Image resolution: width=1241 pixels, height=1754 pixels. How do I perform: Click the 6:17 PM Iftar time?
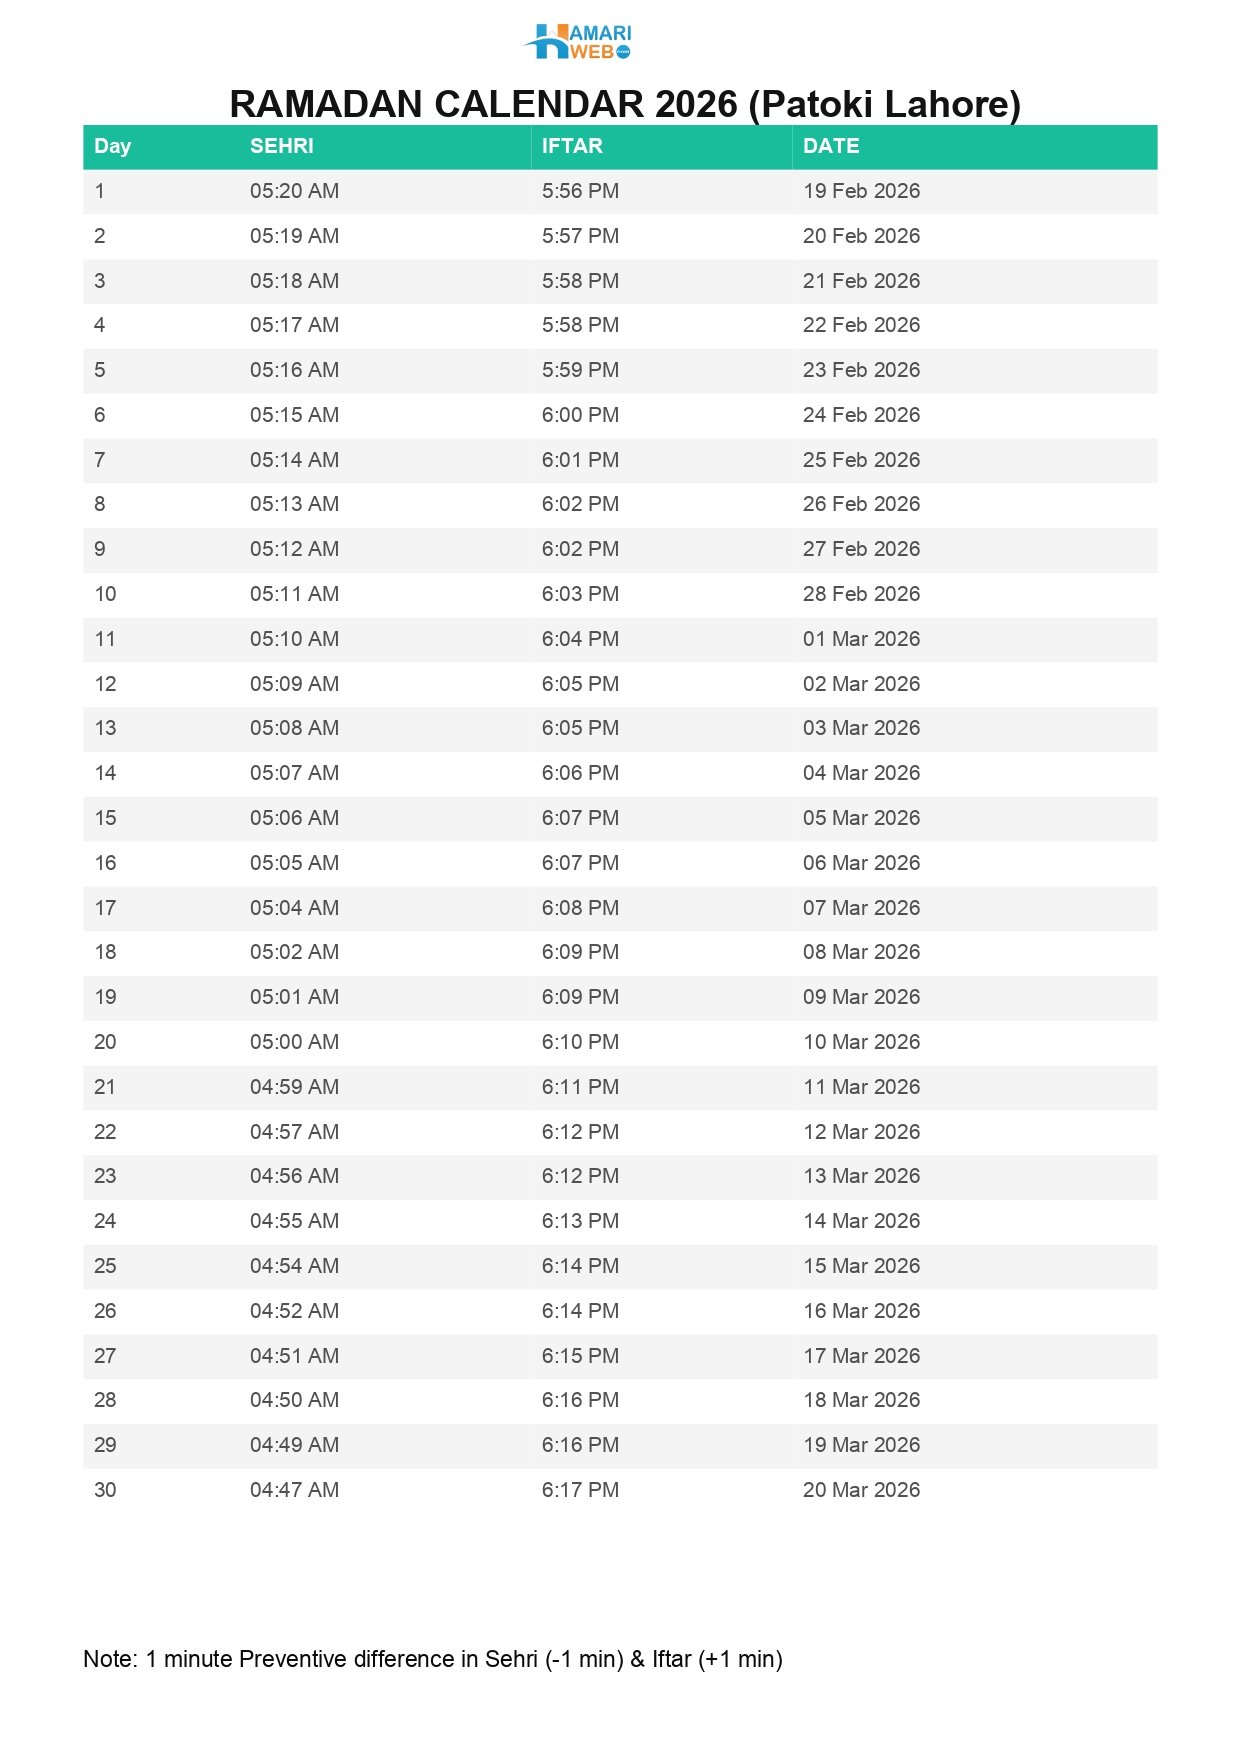pos(580,1490)
